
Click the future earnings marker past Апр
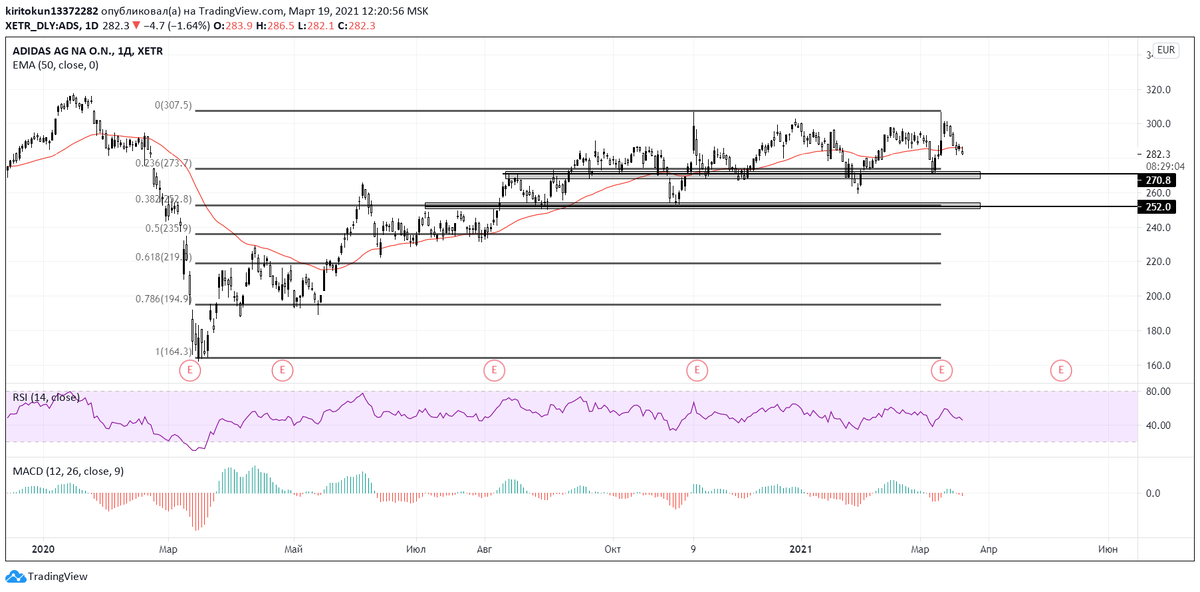click(1061, 370)
